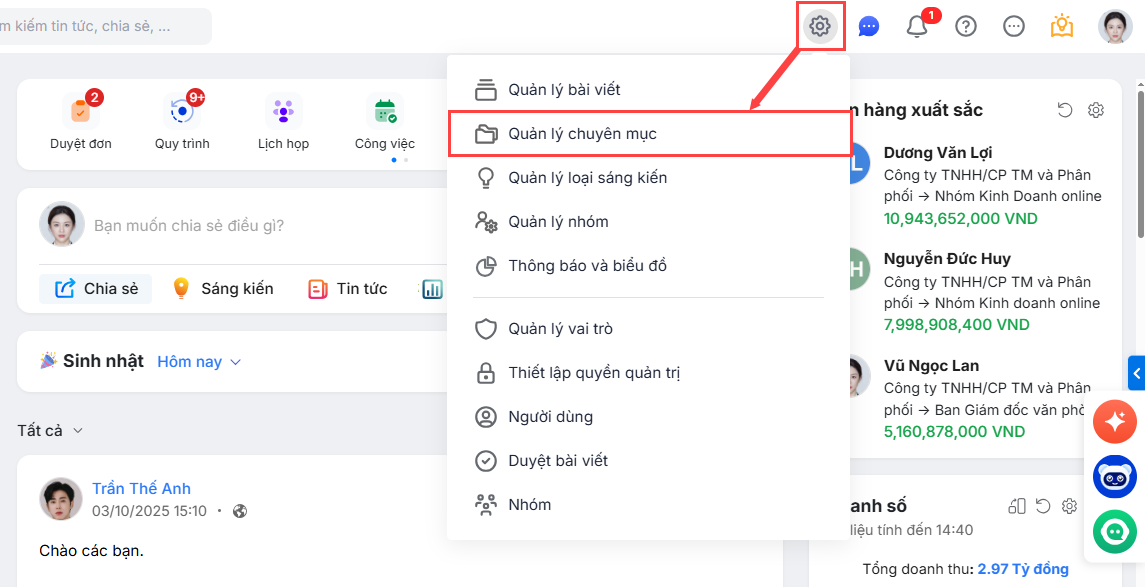The height and width of the screenshot is (587, 1145).
Task: Click the orange AI sparkle floating button
Action: (1115, 421)
